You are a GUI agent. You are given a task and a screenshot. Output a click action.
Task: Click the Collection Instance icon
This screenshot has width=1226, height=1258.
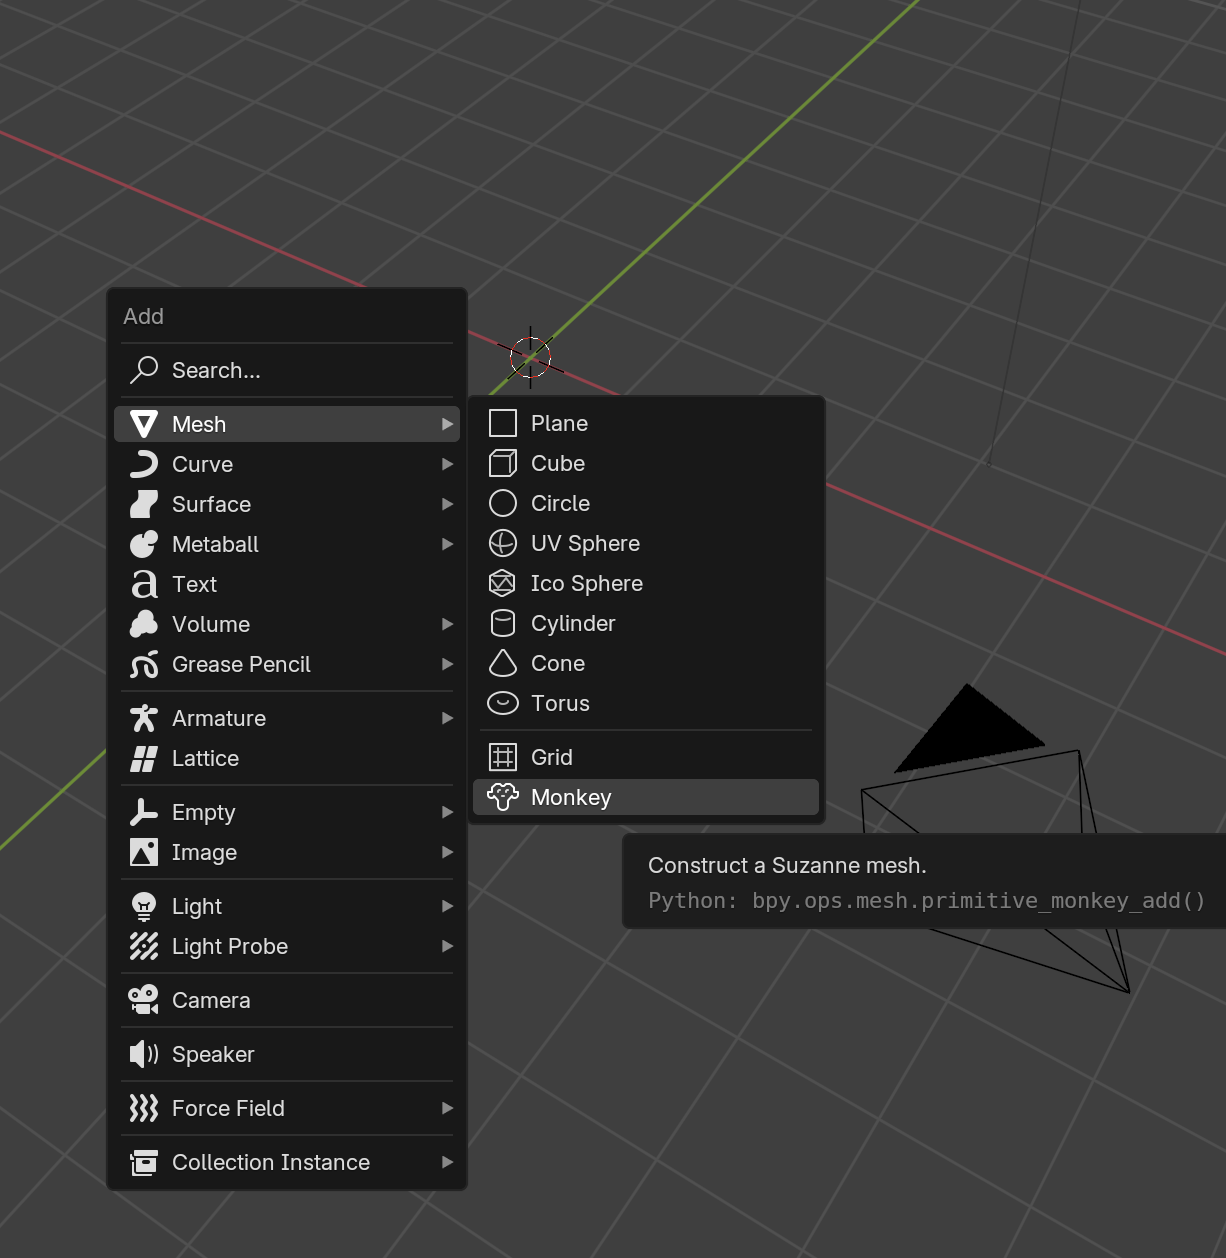[x=144, y=1162]
